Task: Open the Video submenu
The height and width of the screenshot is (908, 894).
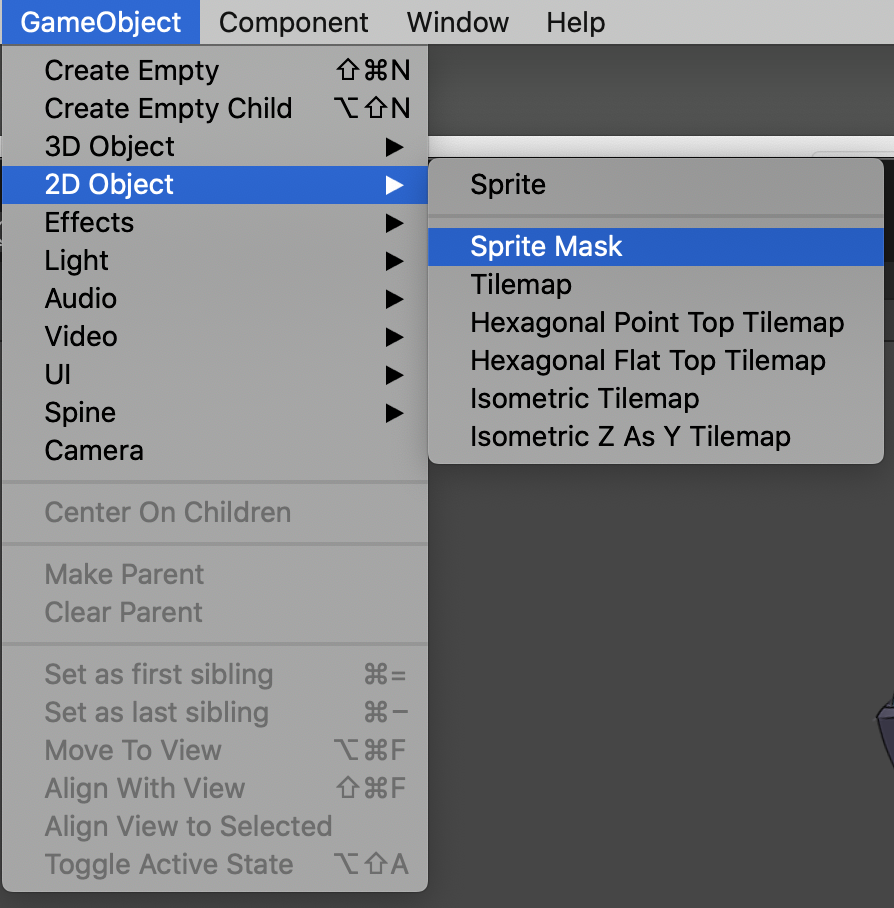Action: coord(81,337)
